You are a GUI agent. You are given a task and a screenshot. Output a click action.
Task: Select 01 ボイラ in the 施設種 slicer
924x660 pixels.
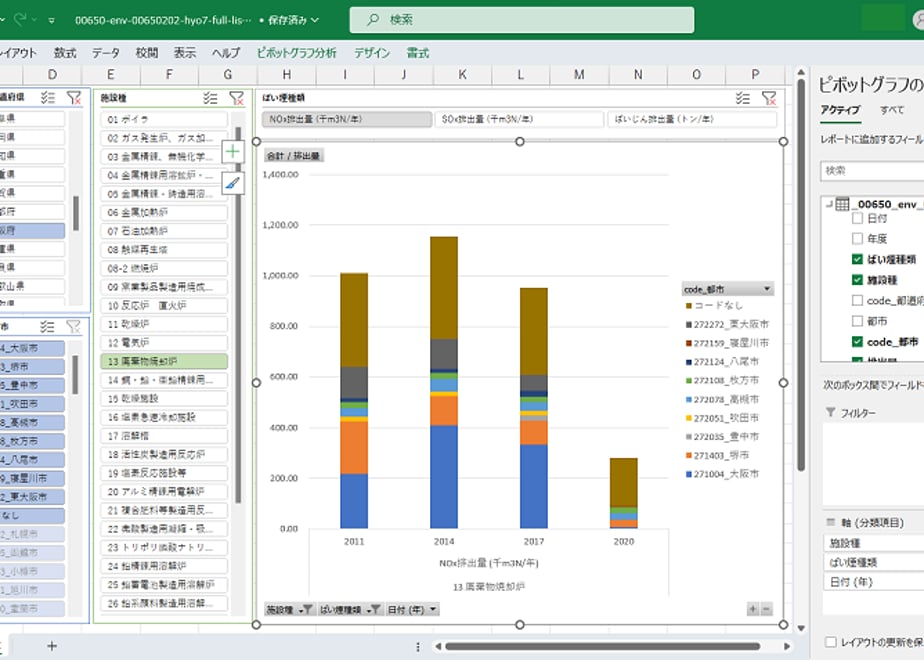tap(164, 119)
